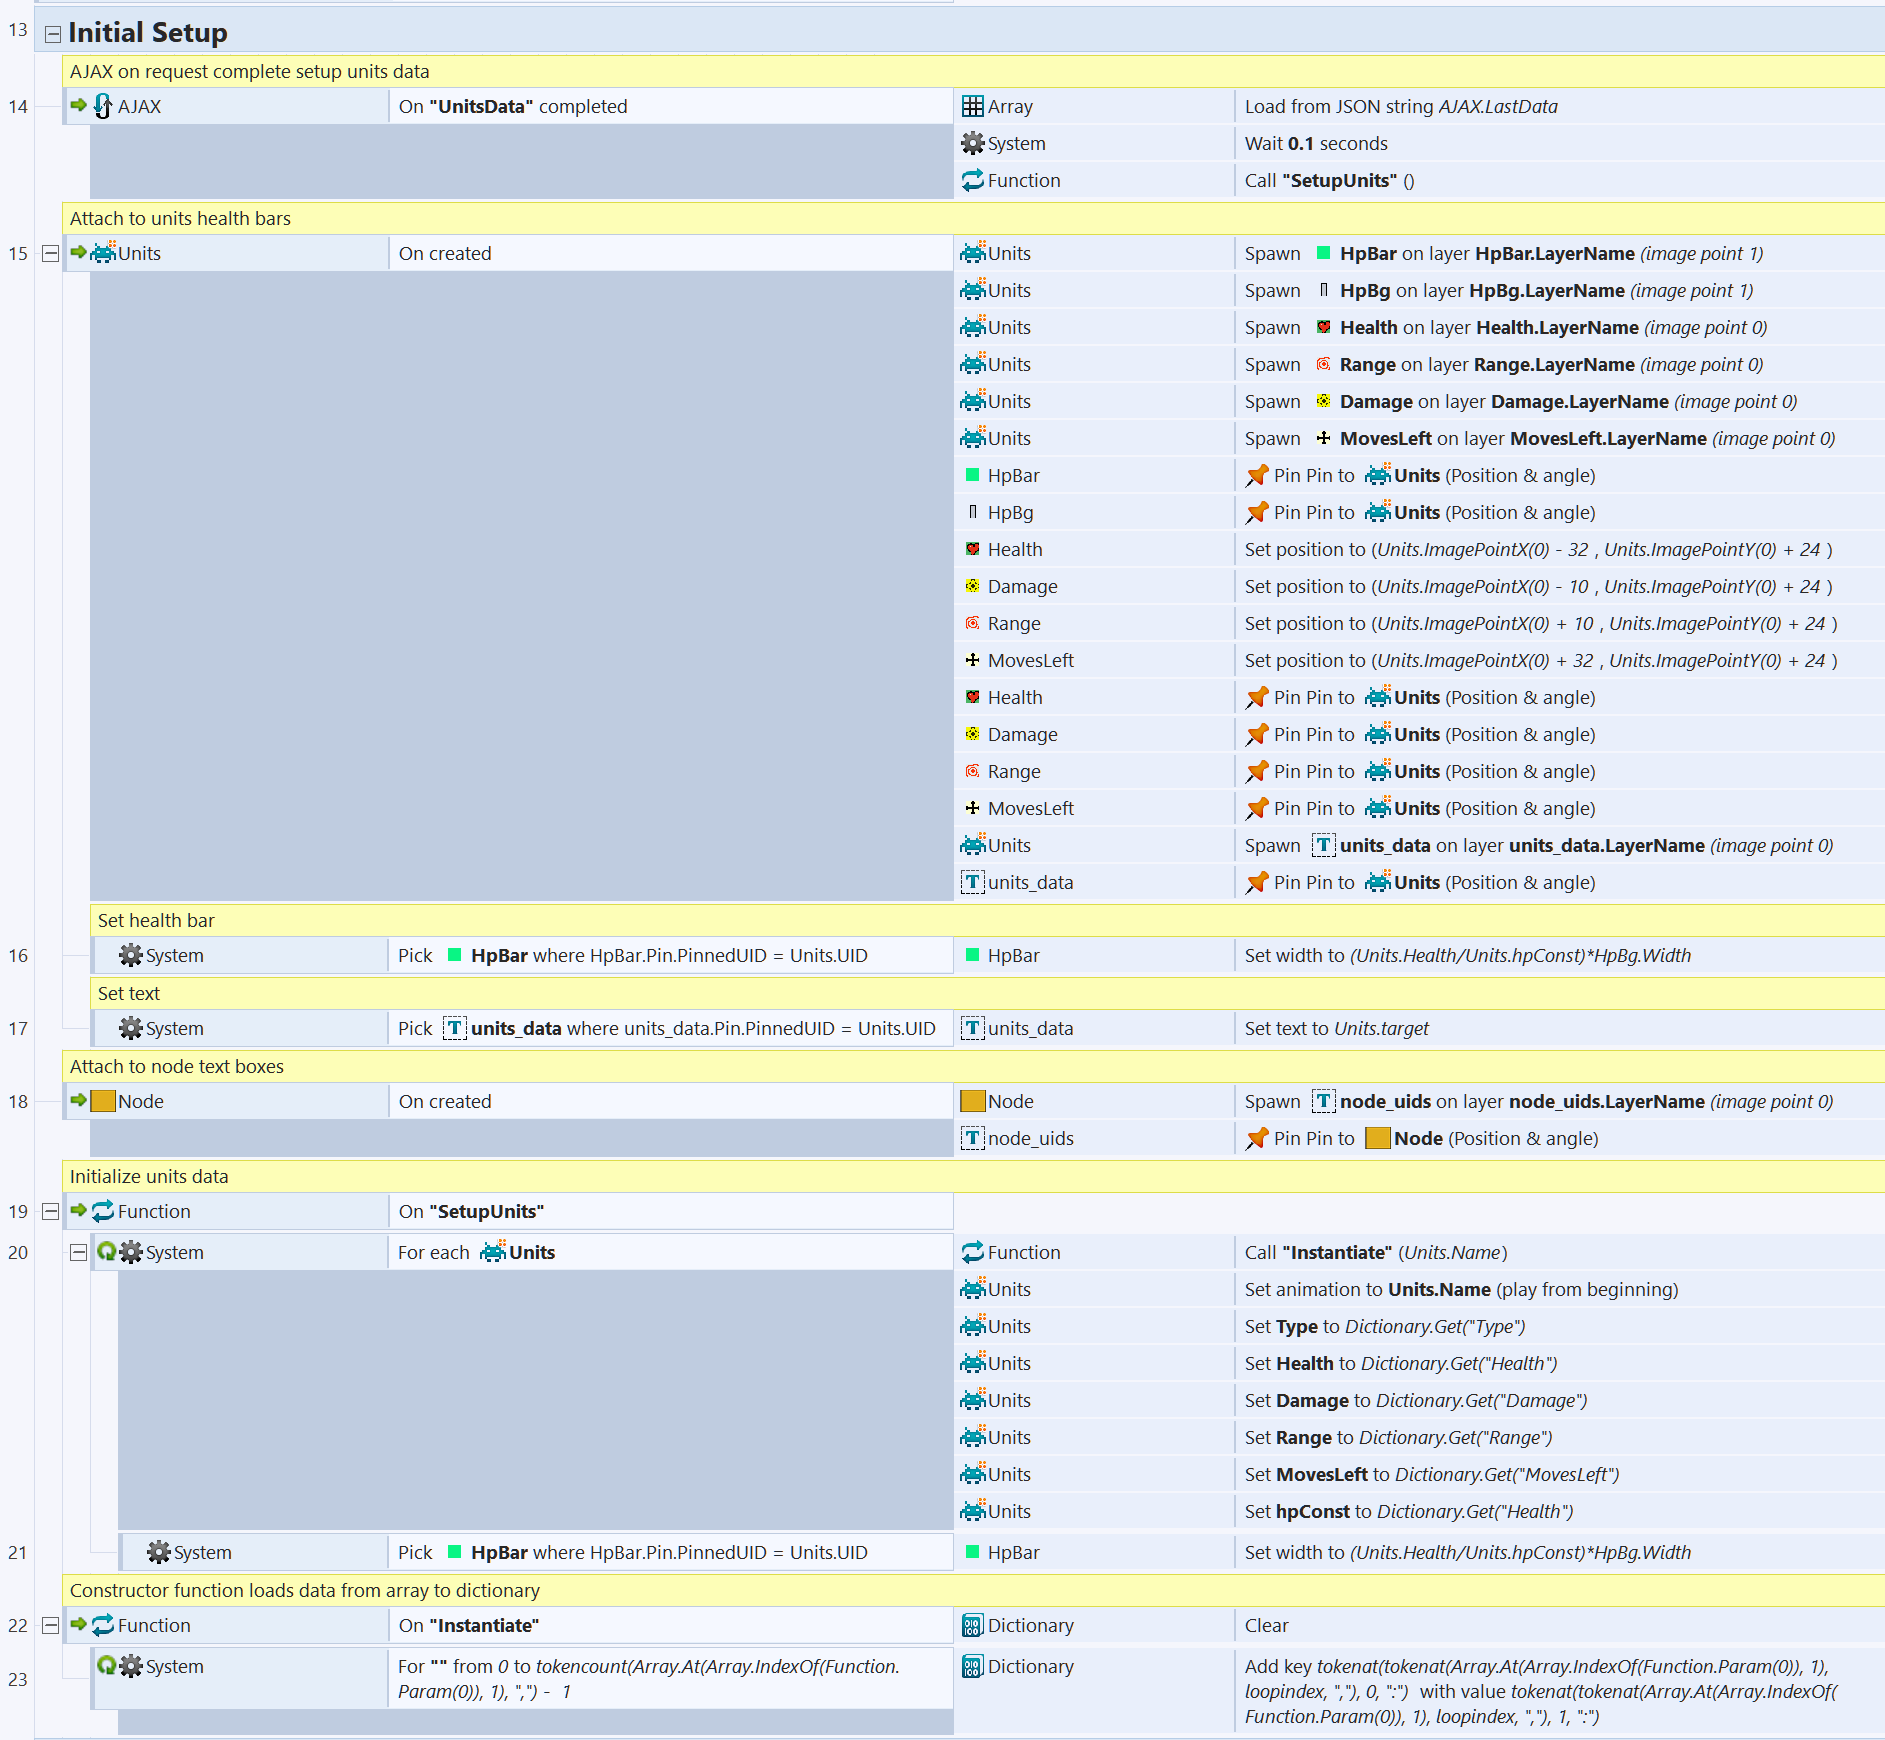Select the Load from JSON string action
This screenshot has width=1885, height=1740.
coord(1400,107)
